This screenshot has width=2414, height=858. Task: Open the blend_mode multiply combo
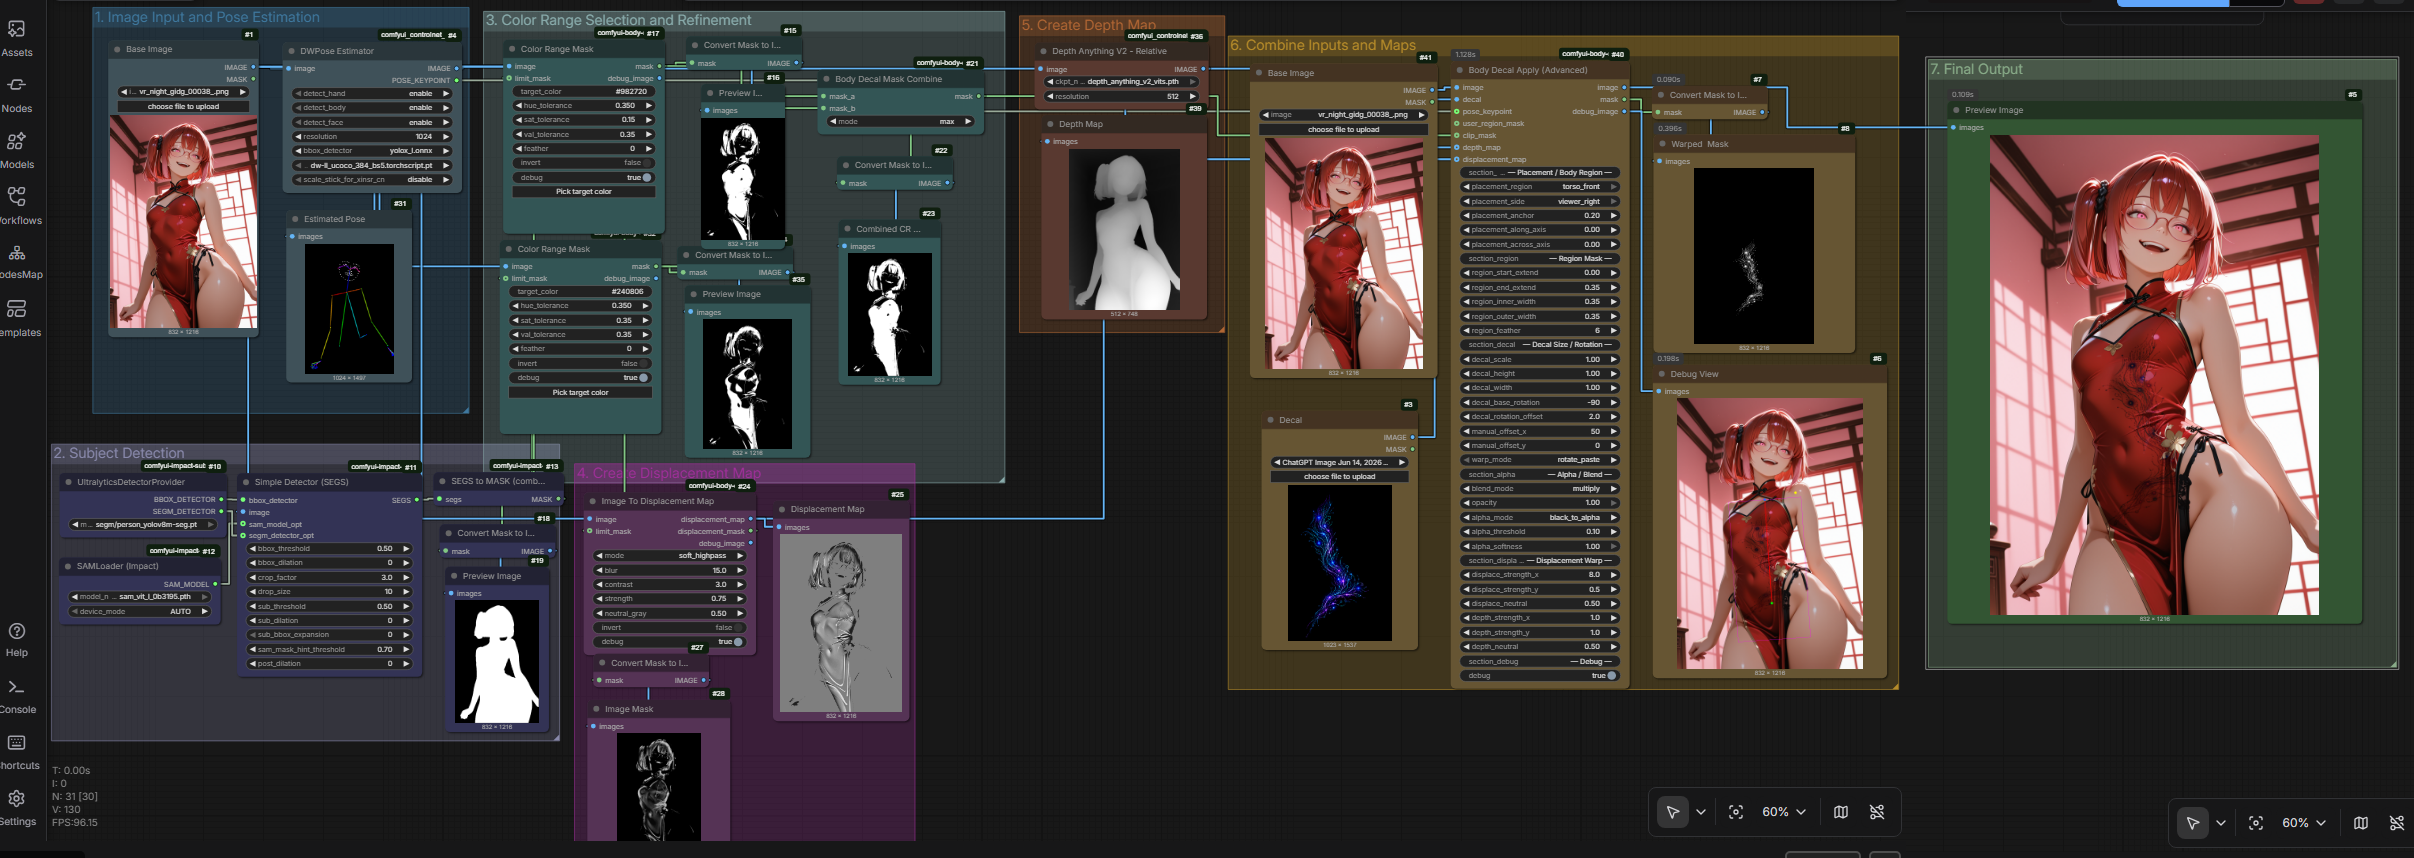1540,489
